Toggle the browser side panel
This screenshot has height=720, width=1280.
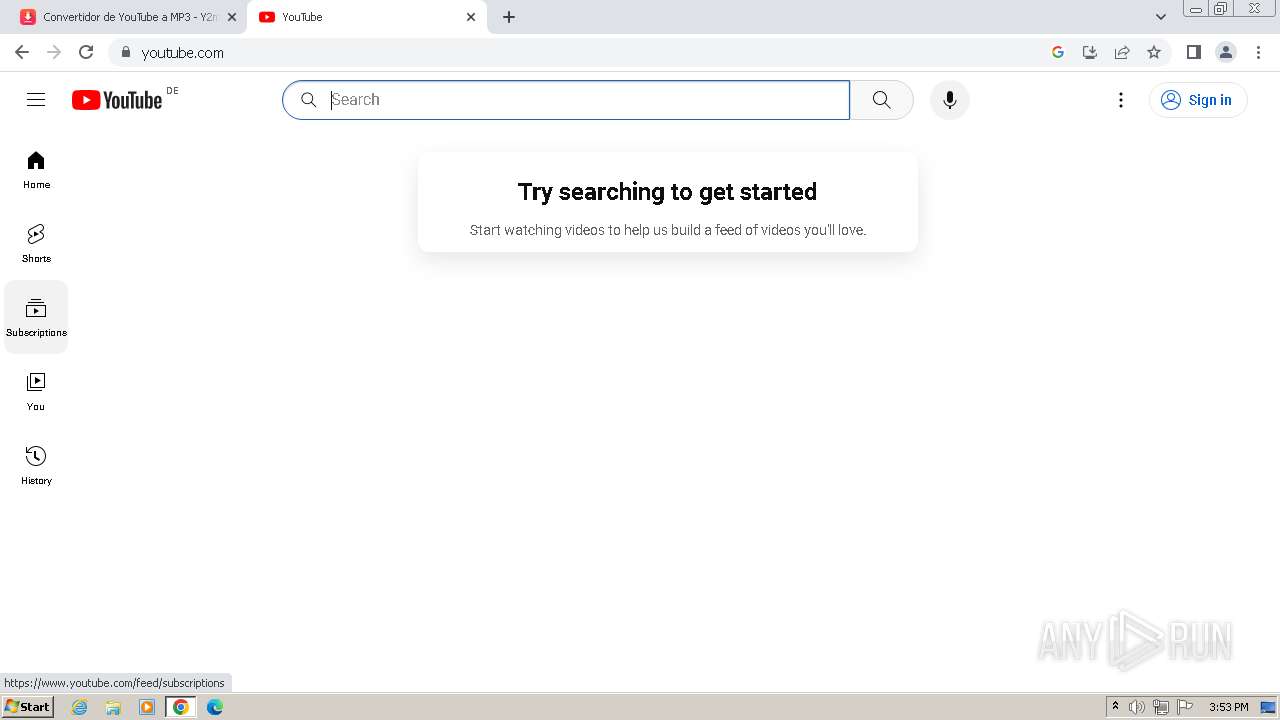pos(1193,52)
